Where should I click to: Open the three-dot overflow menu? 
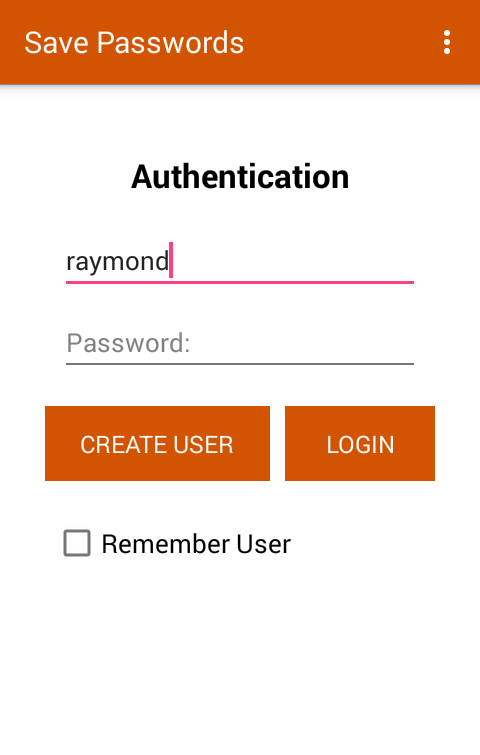coord(447,42)
